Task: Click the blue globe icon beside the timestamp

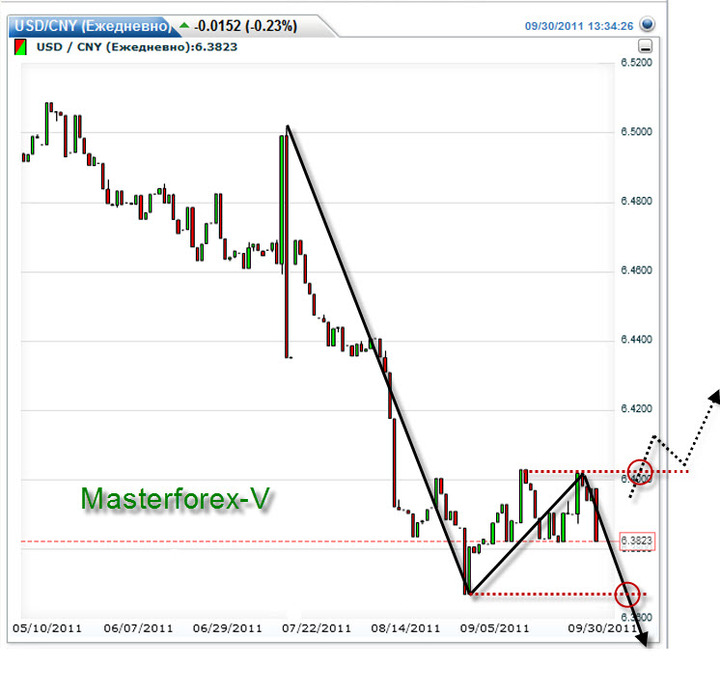Action: click(x=647, y=24)
